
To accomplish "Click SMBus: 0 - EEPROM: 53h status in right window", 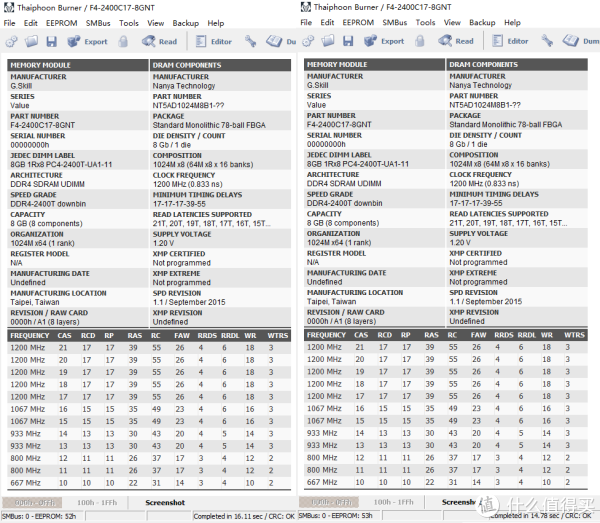I will [335, 516].
